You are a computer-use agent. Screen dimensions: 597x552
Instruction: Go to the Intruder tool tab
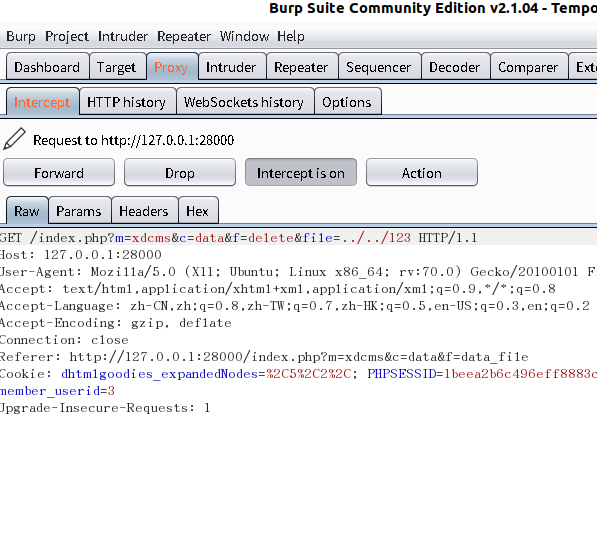(x=231, y=67)
